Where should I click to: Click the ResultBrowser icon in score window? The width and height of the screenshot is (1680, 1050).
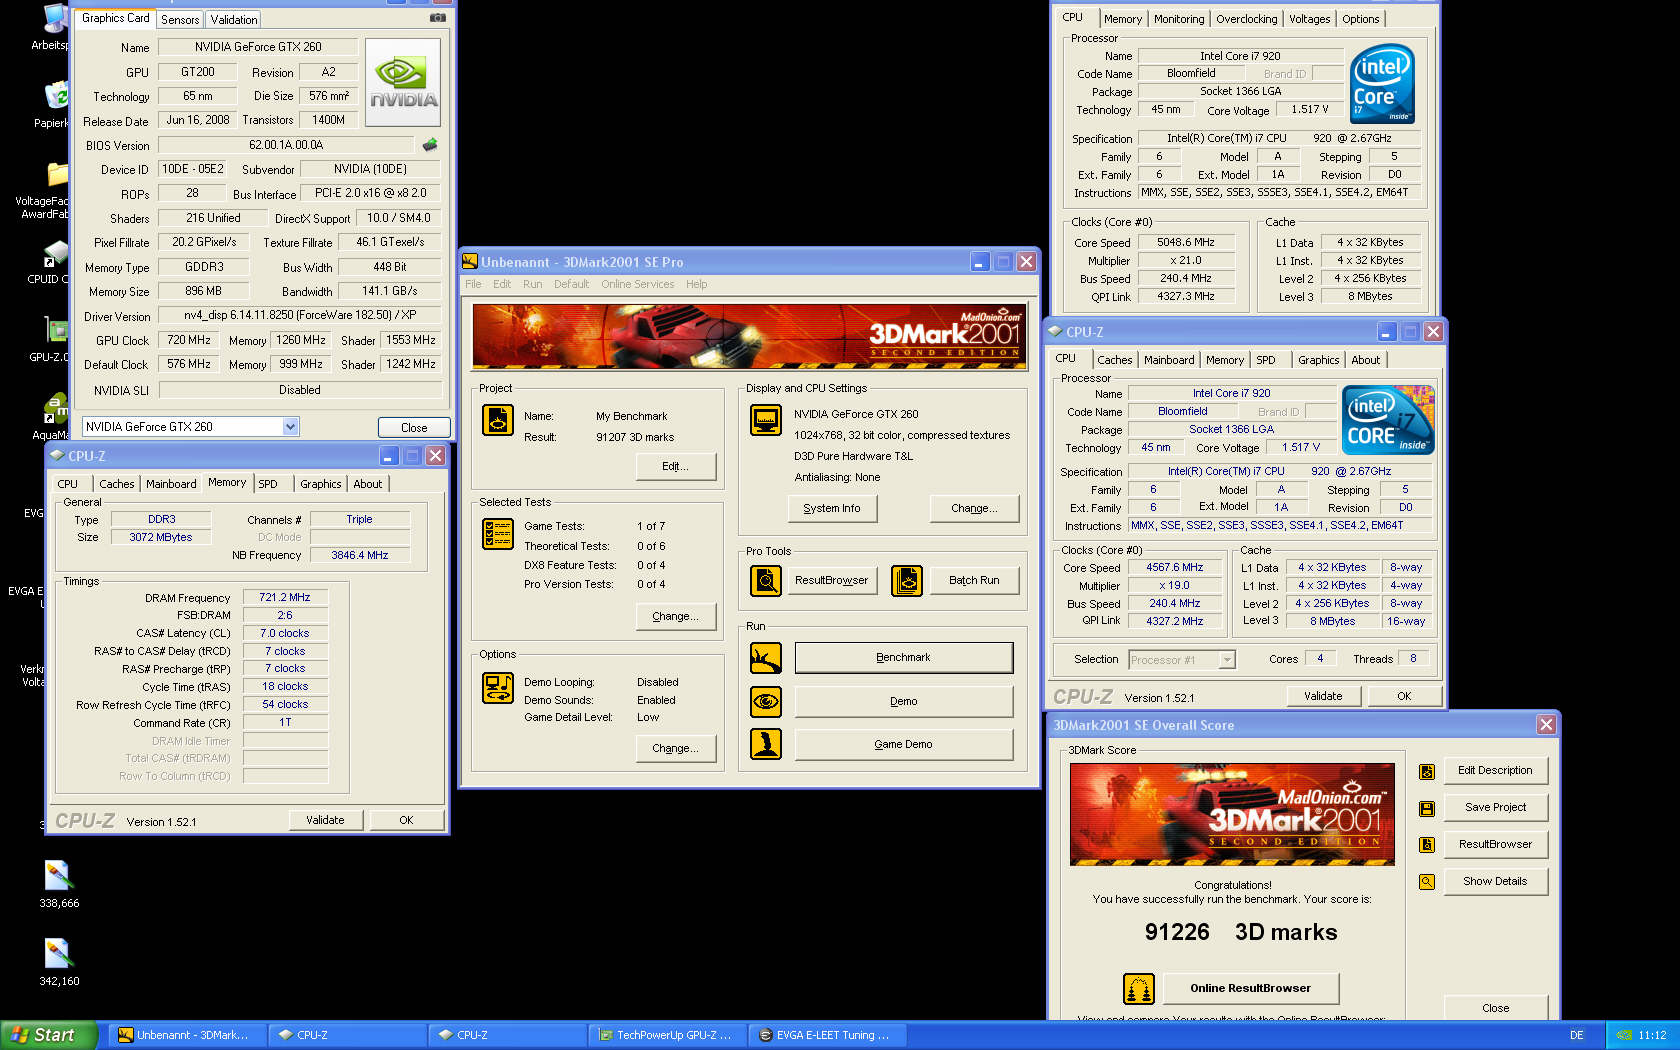(1427, 845)
